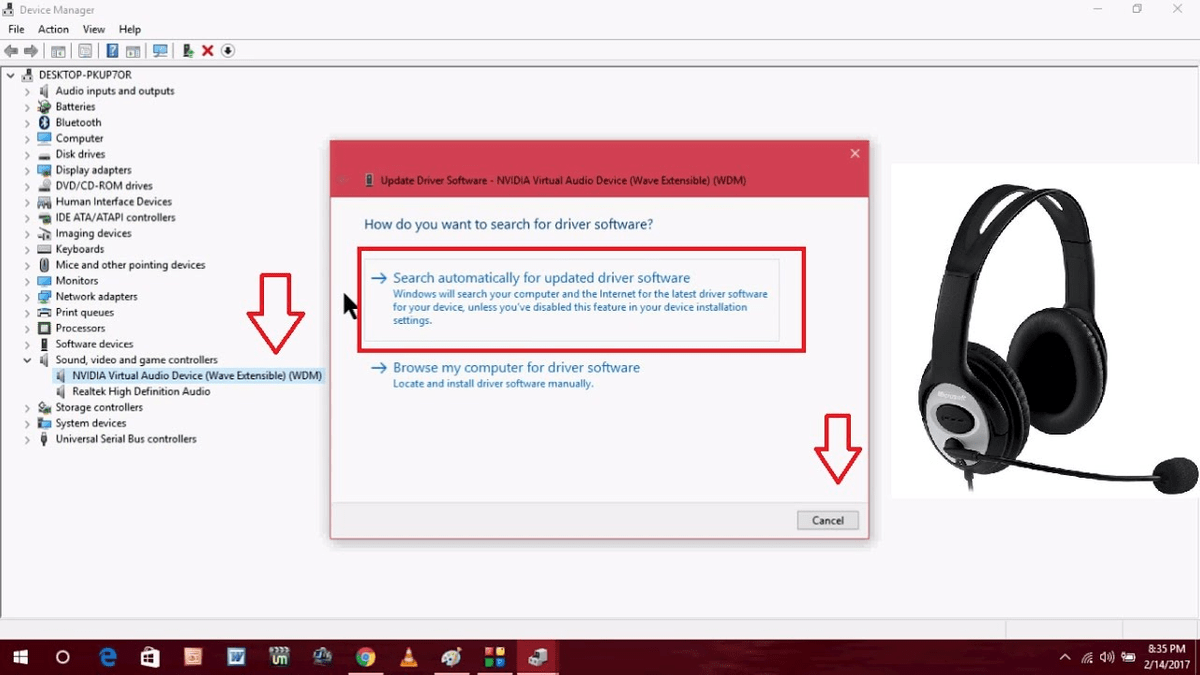Click the Wi-Fi network icon in system tray

coord(1087,657)
